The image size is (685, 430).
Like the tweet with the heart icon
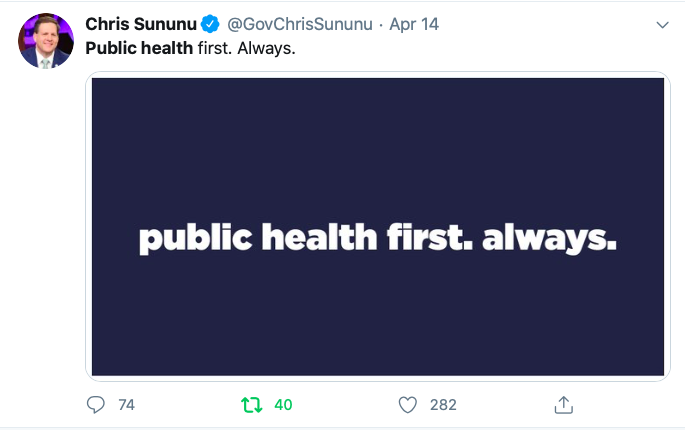(x=408, y=405)
